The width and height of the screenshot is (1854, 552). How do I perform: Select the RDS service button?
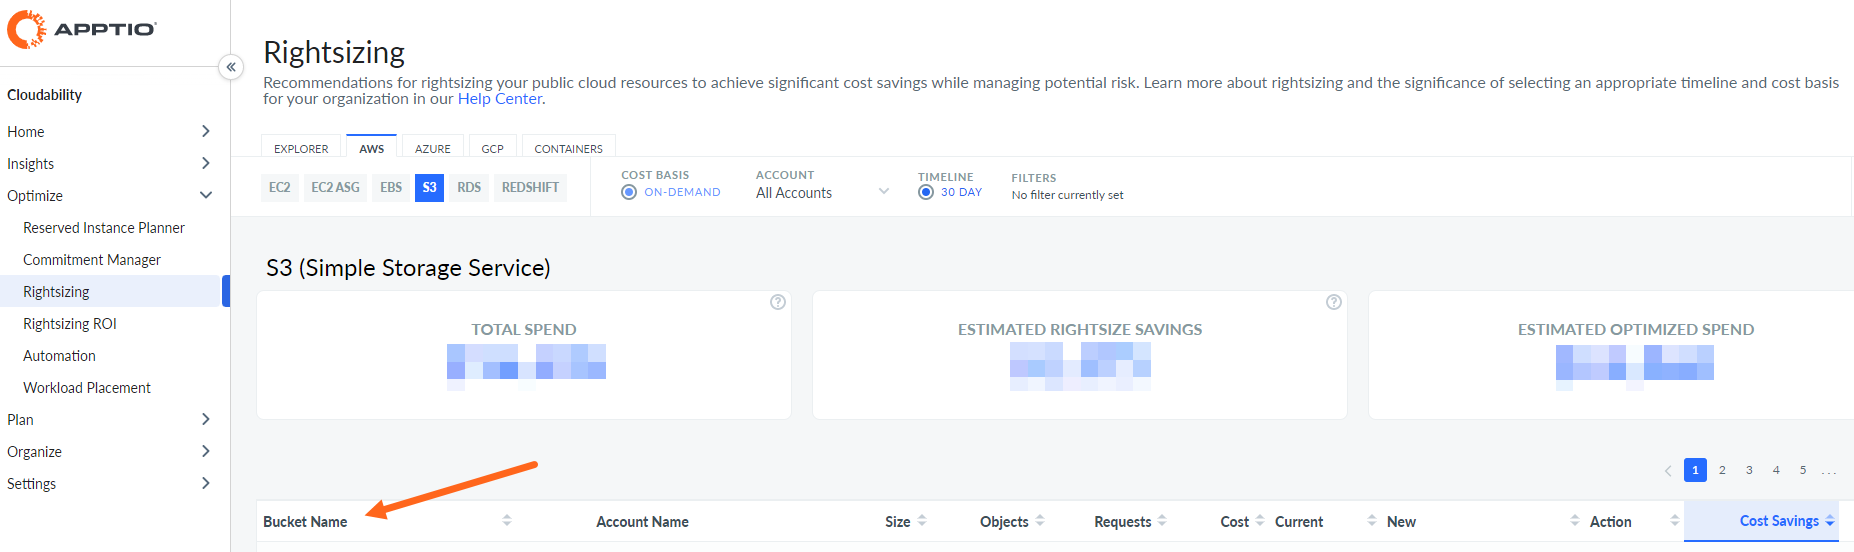[x=469, y=187]
